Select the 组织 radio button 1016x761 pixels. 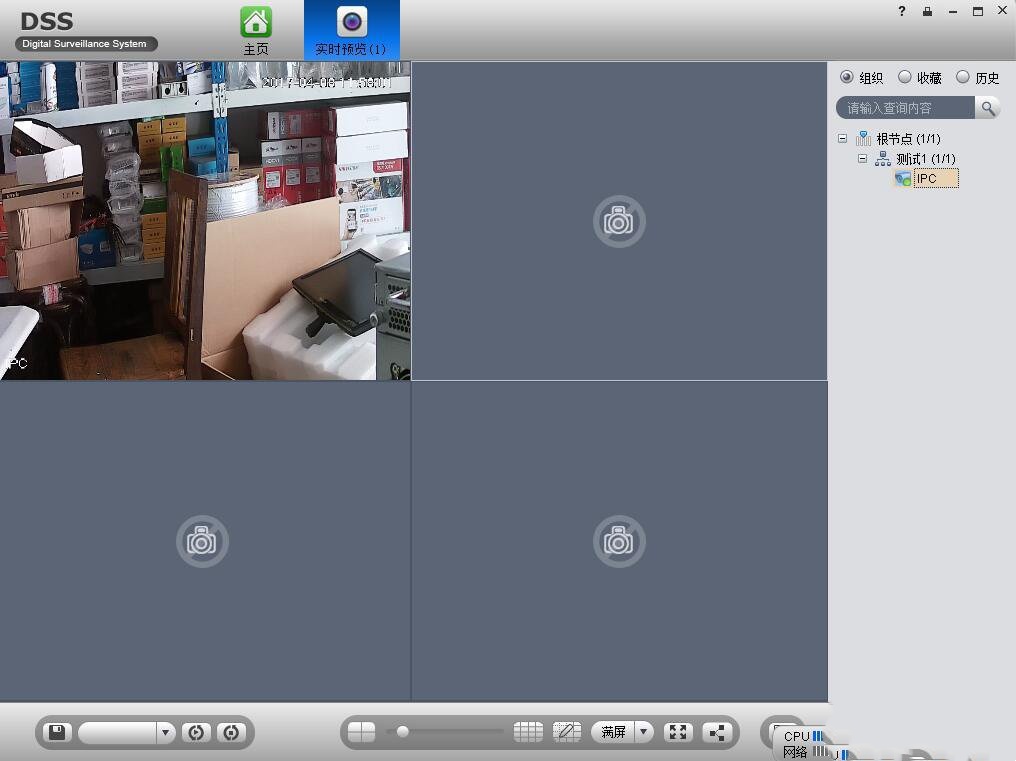click(x=847, y=77)
